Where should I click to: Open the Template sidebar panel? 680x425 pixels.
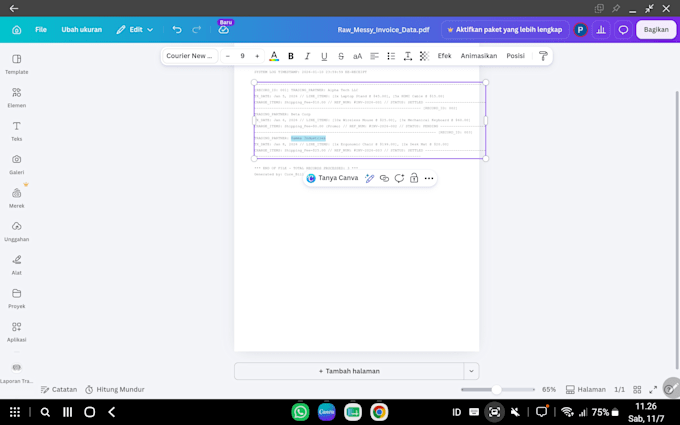(x=16, y=64)
